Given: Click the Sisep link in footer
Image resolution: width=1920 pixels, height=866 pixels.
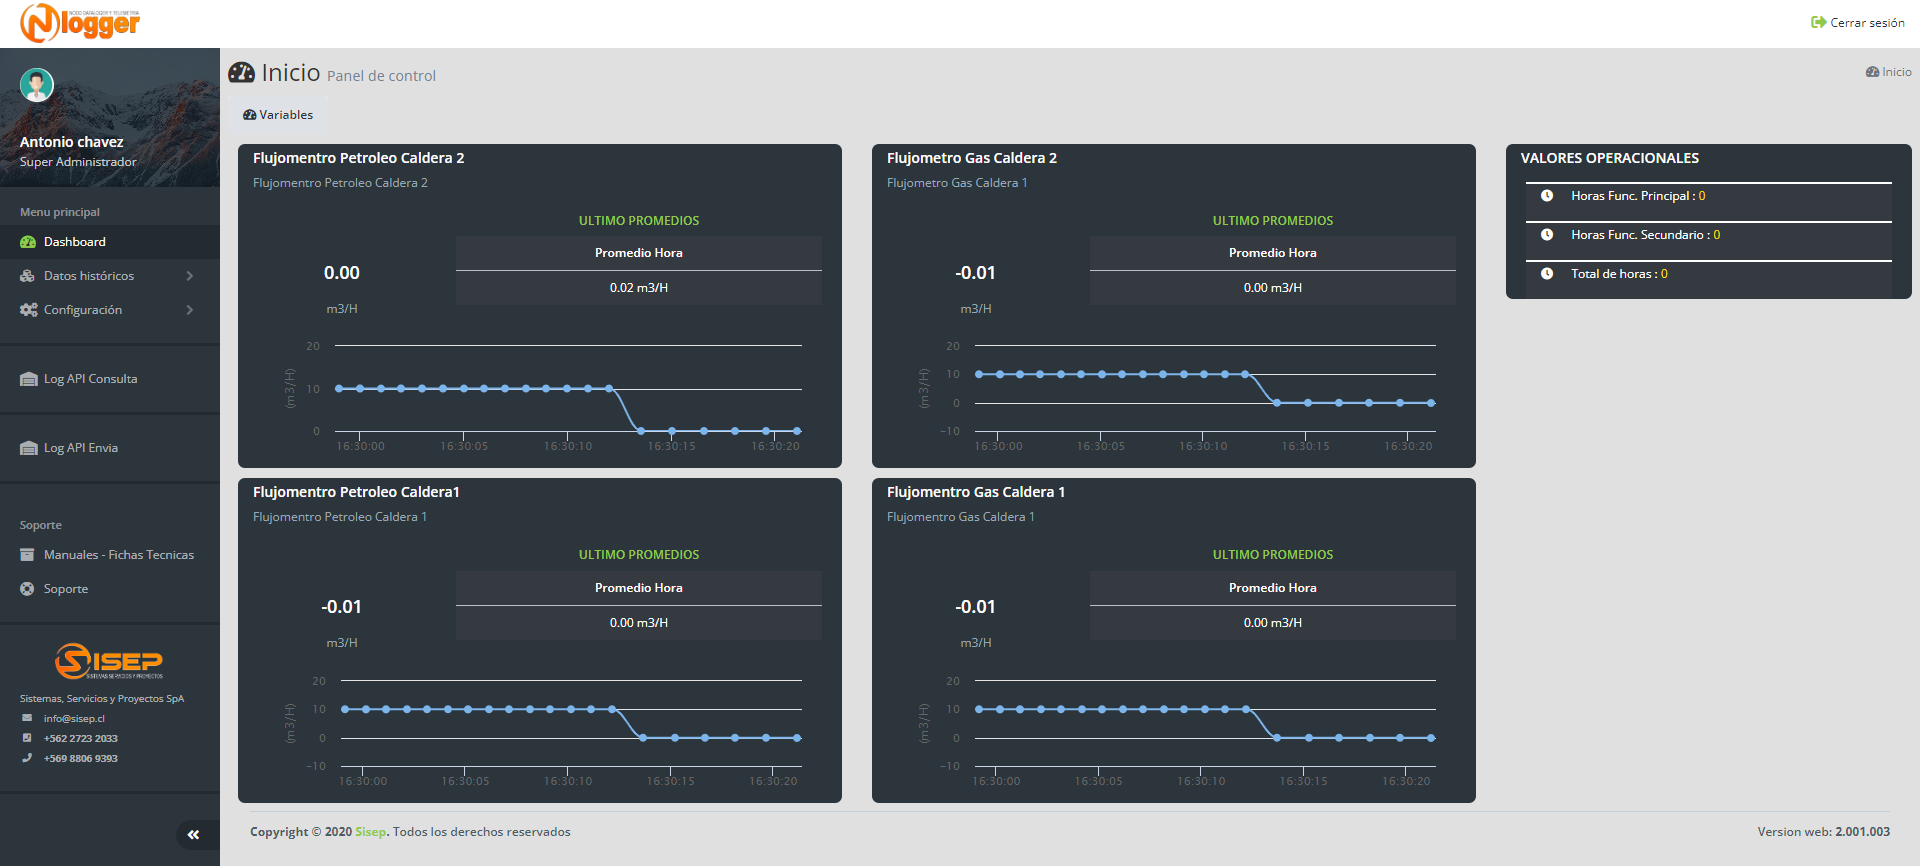Looking at the screenshot, I should click(x=370, y=832).
